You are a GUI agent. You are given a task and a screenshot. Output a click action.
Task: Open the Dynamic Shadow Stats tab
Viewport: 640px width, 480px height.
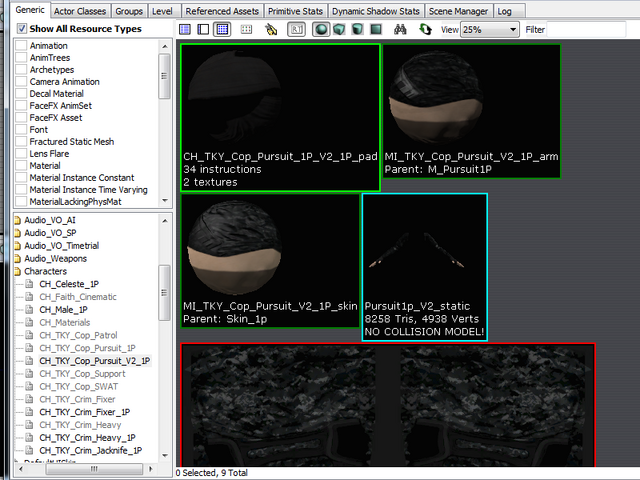[x=376, y=11]
